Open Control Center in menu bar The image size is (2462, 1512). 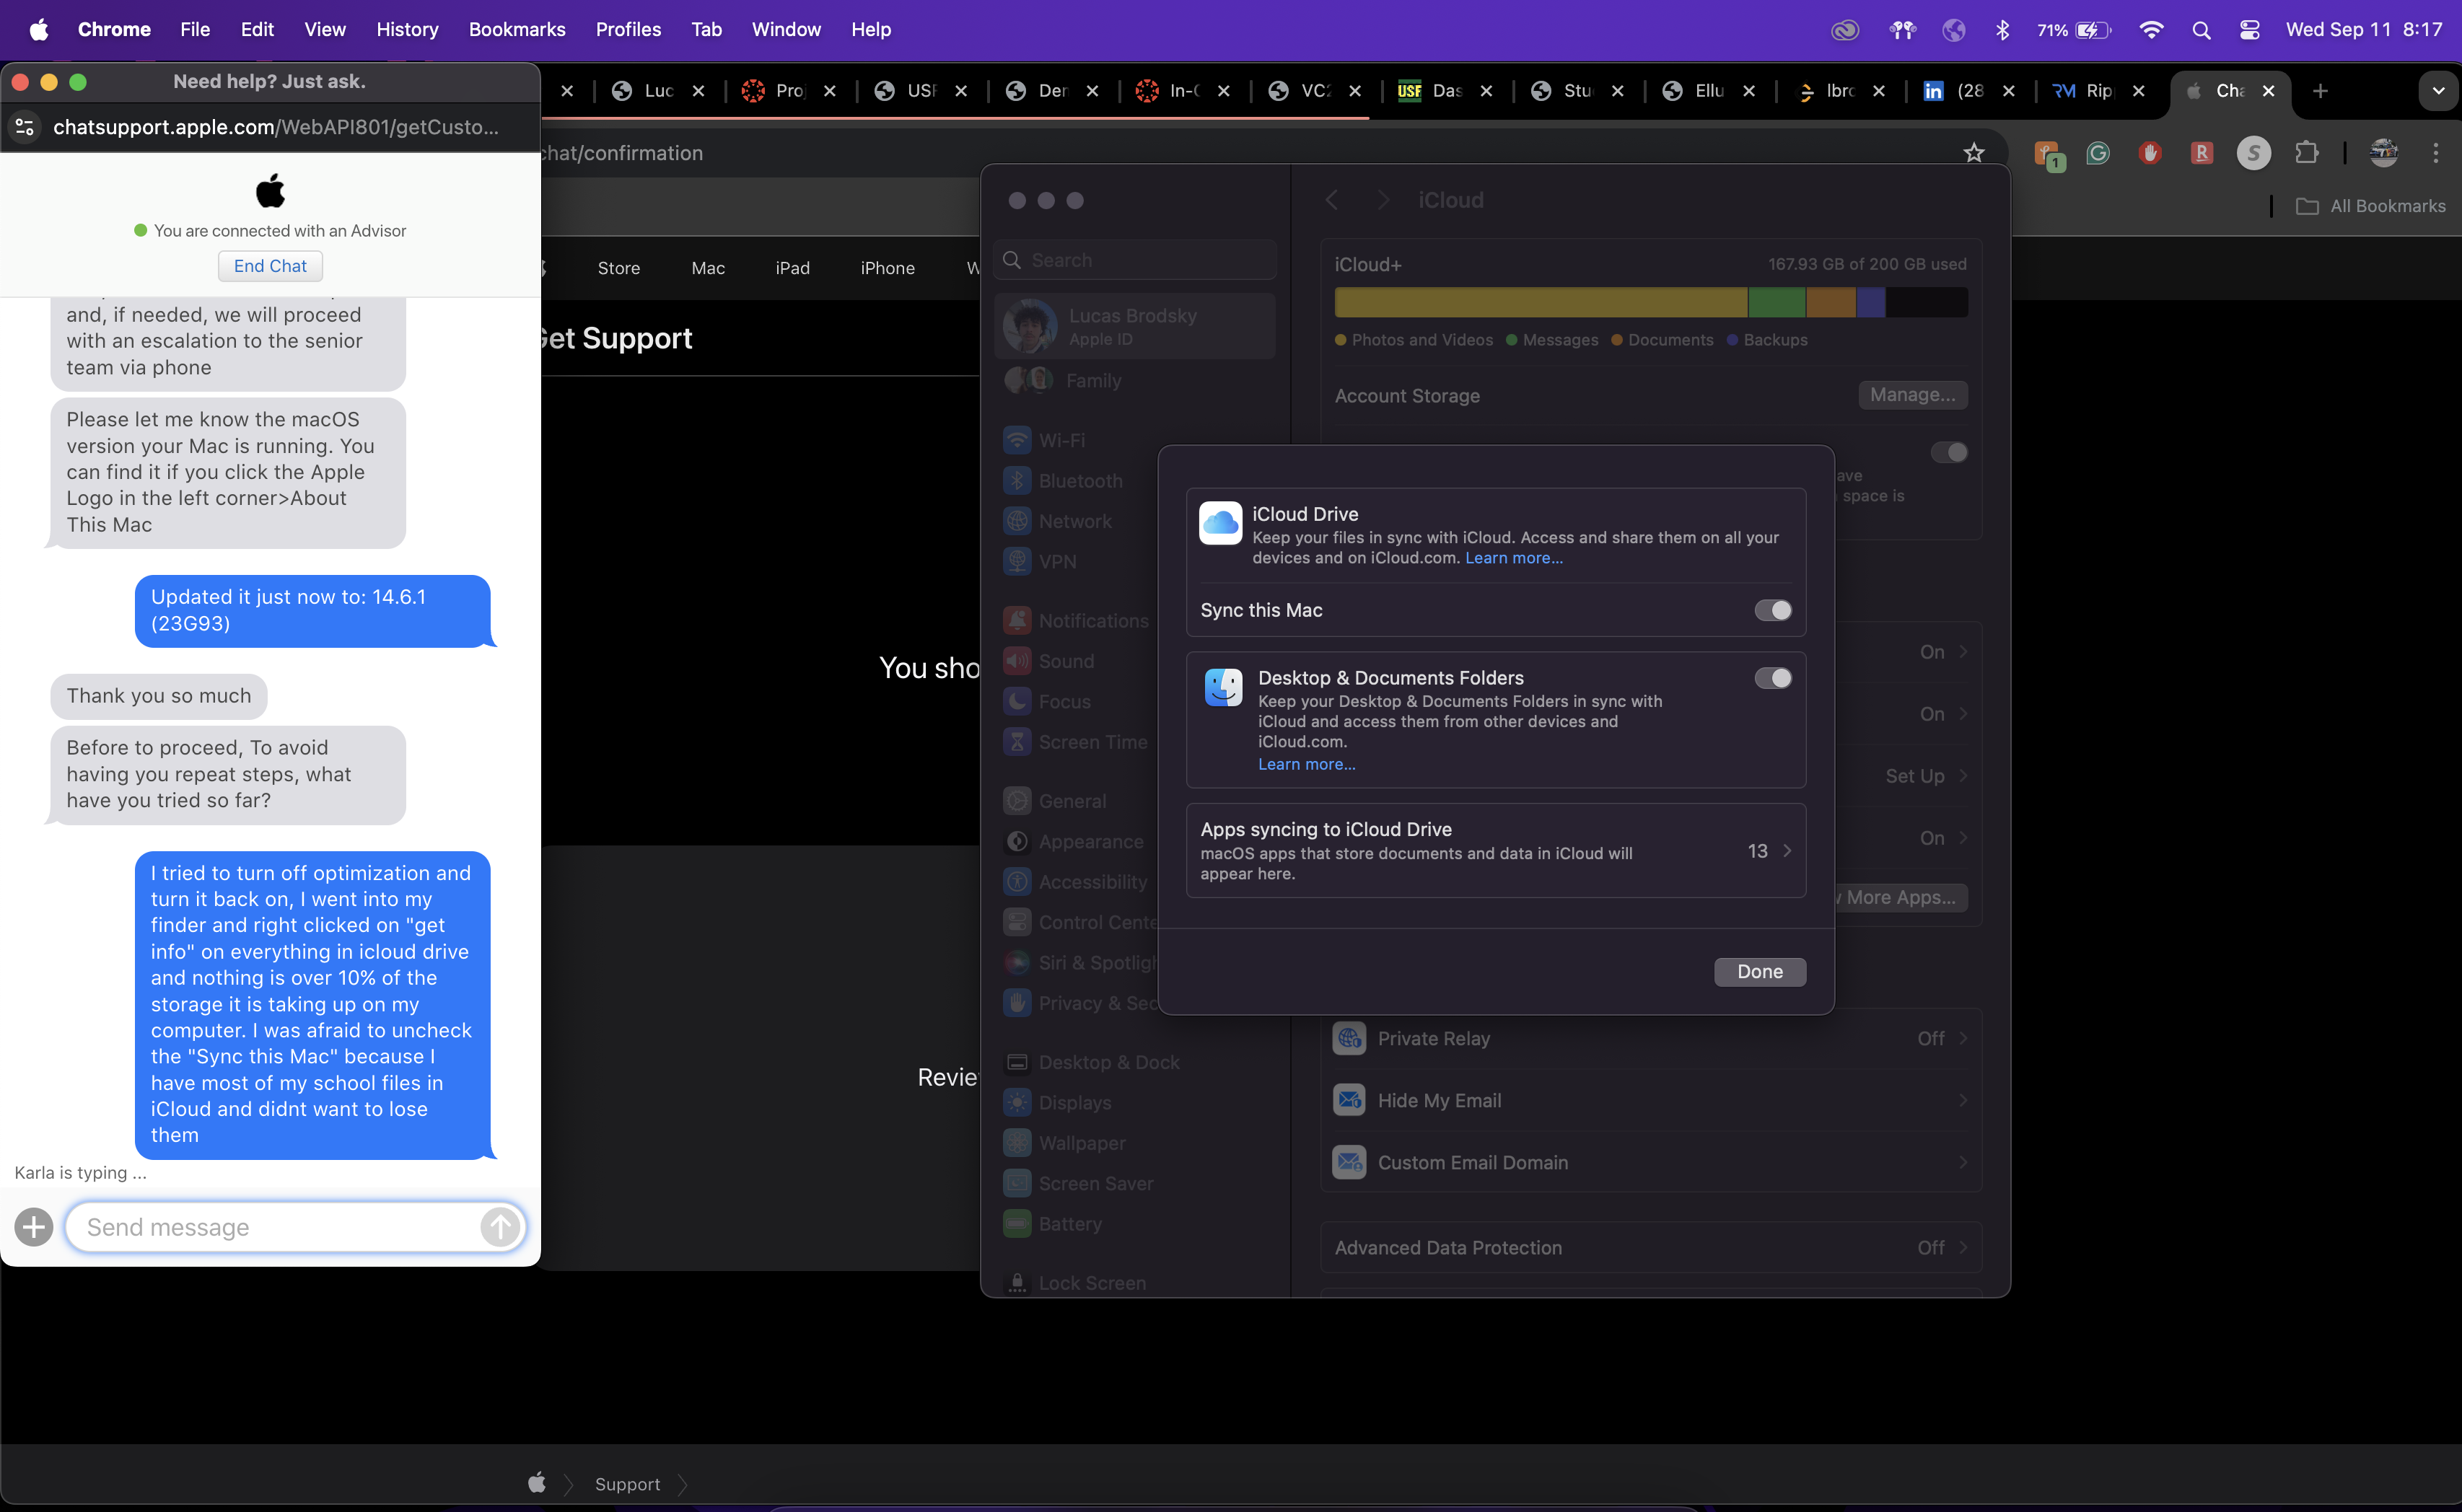tap(2249, 30)
